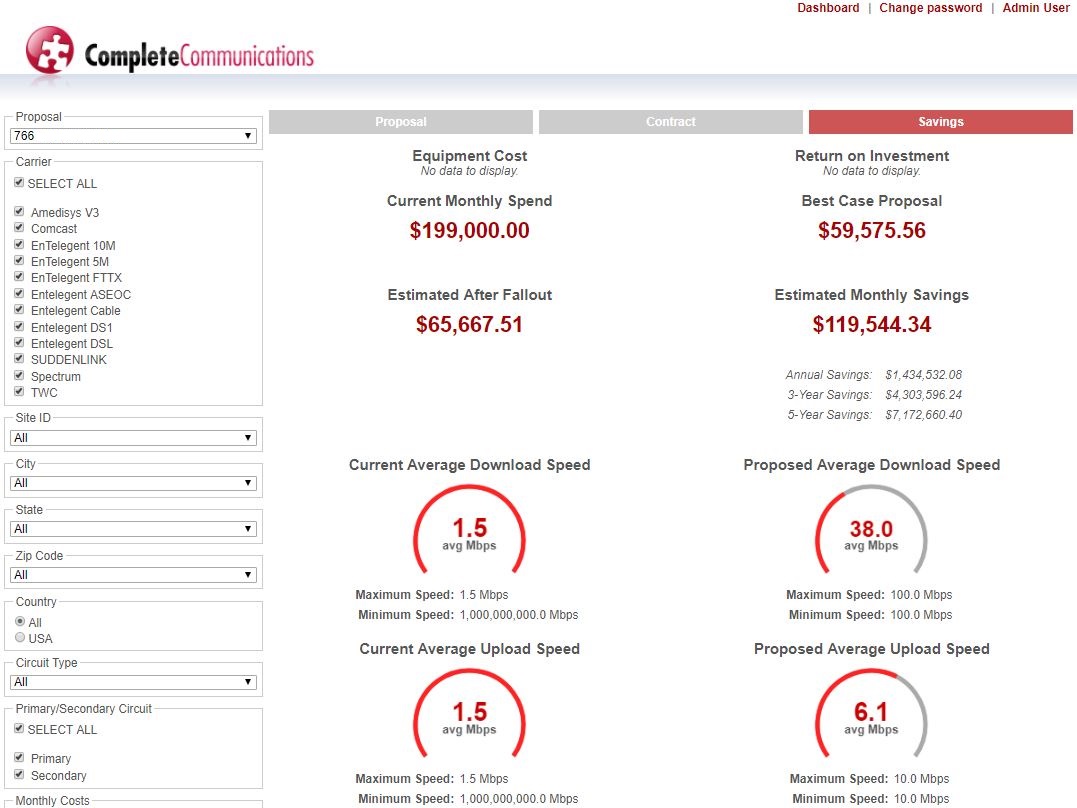1077x808 pixels.
Task: Select the Country All radio button
Action: 20,621
